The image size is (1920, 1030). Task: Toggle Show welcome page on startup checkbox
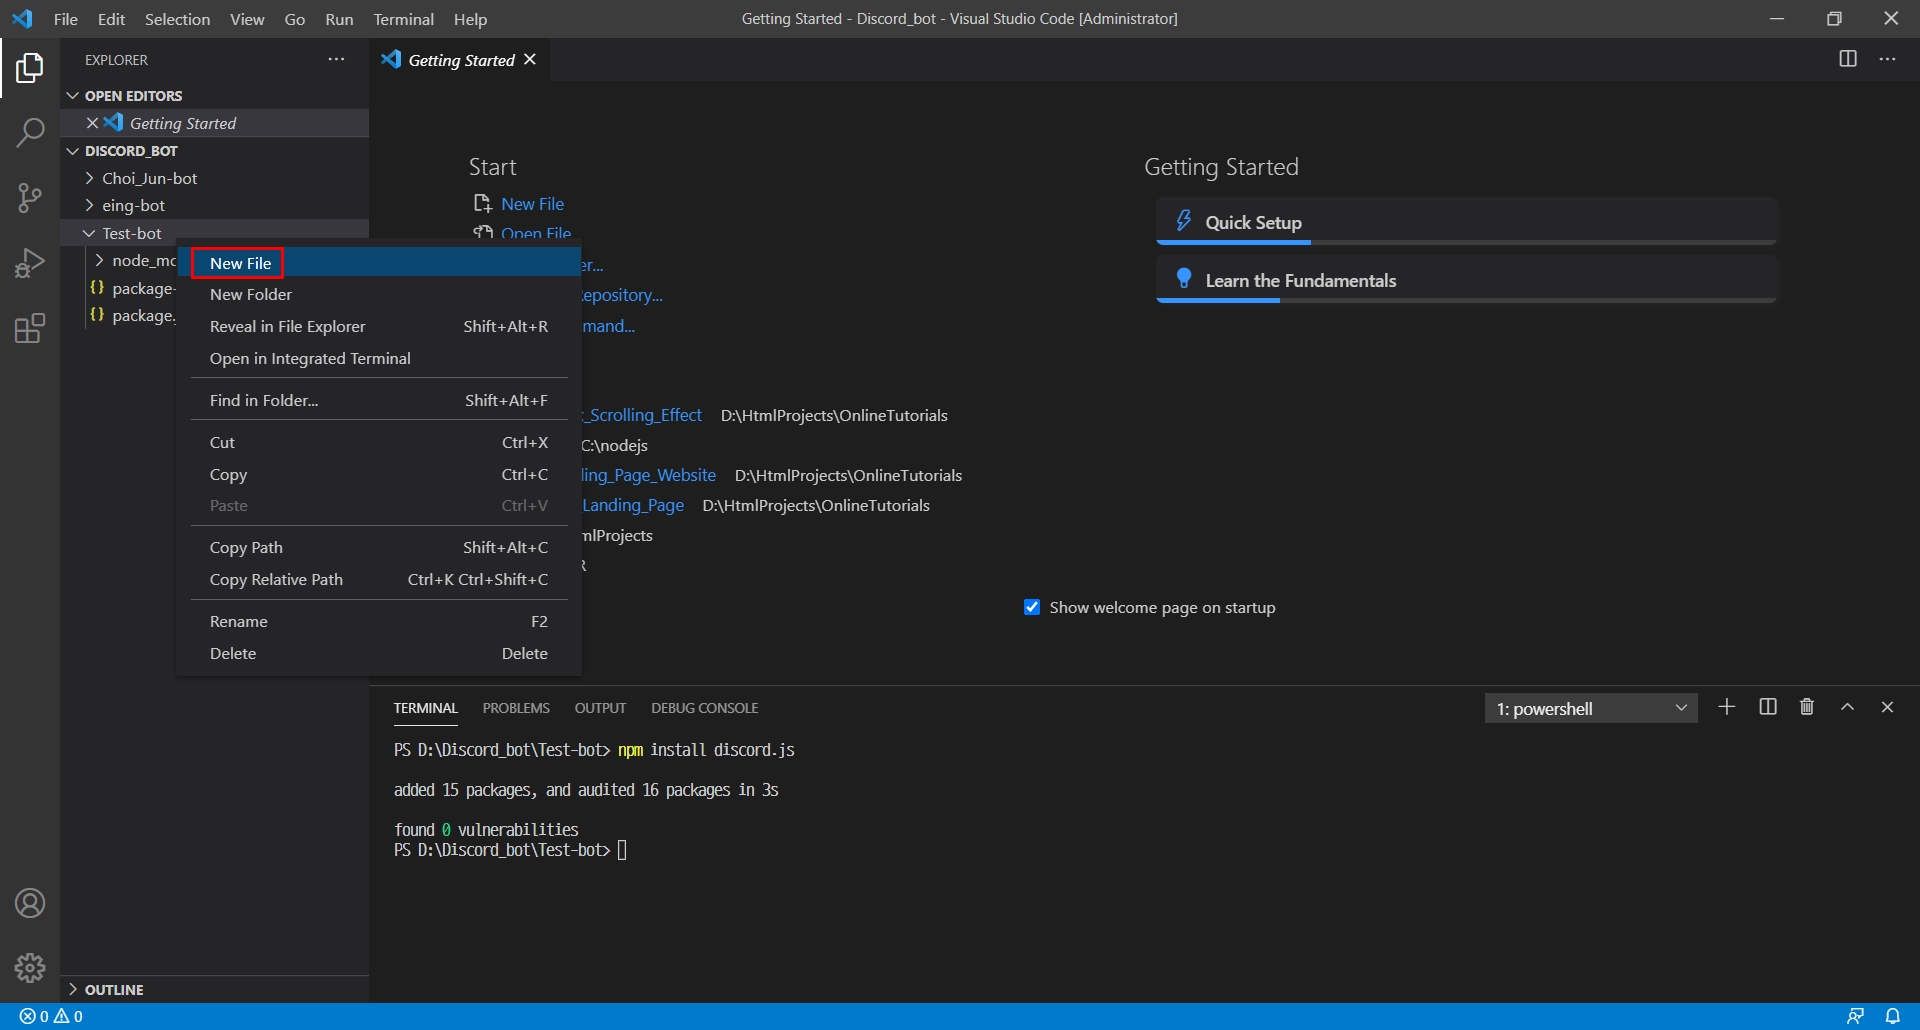(x=1032, y=607)
